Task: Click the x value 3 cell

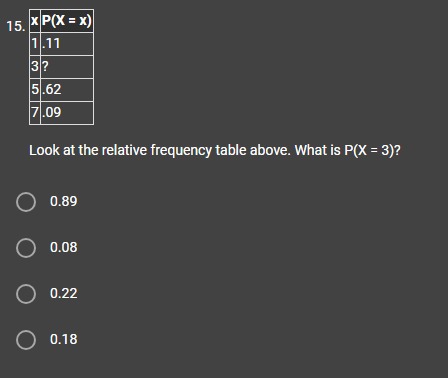Action: [x=35, y=67]
